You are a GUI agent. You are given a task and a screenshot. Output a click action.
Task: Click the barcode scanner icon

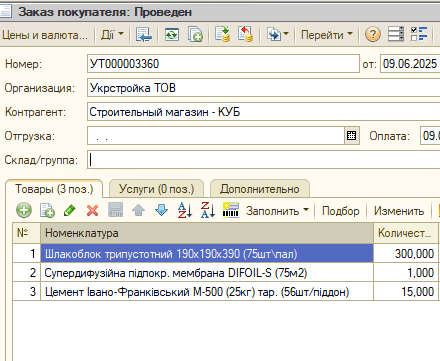click(x=231, y=210)
